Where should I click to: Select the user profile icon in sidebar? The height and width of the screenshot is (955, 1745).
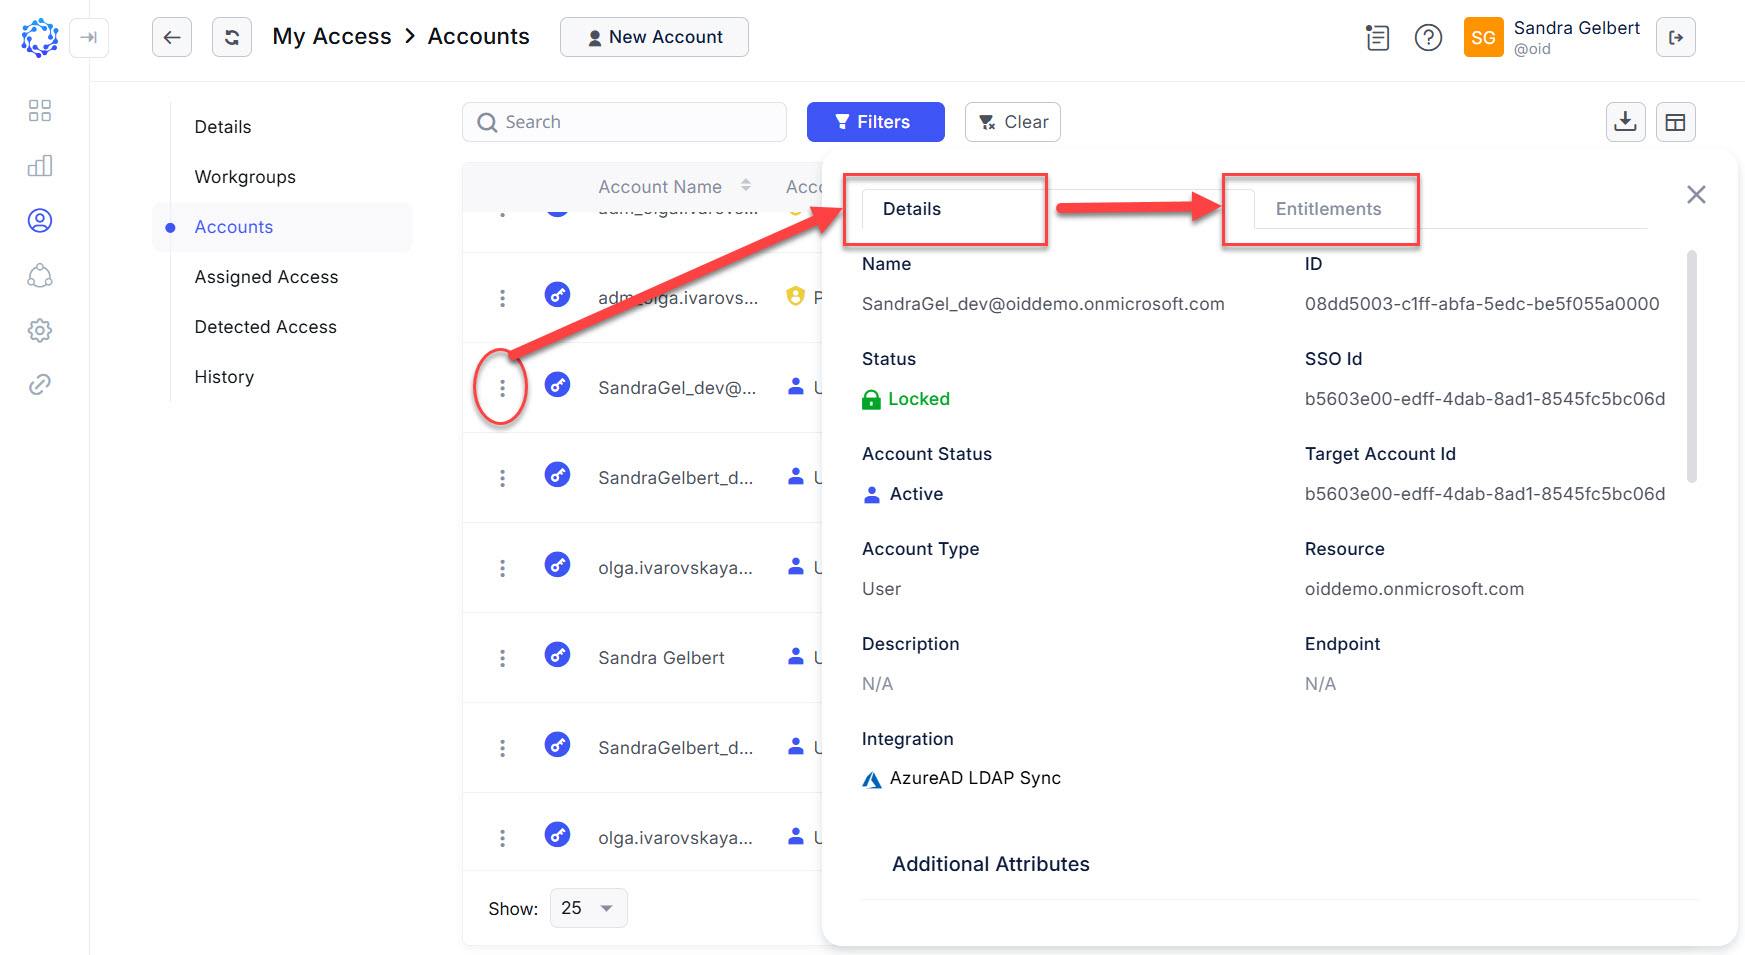[x=40, y=221]
